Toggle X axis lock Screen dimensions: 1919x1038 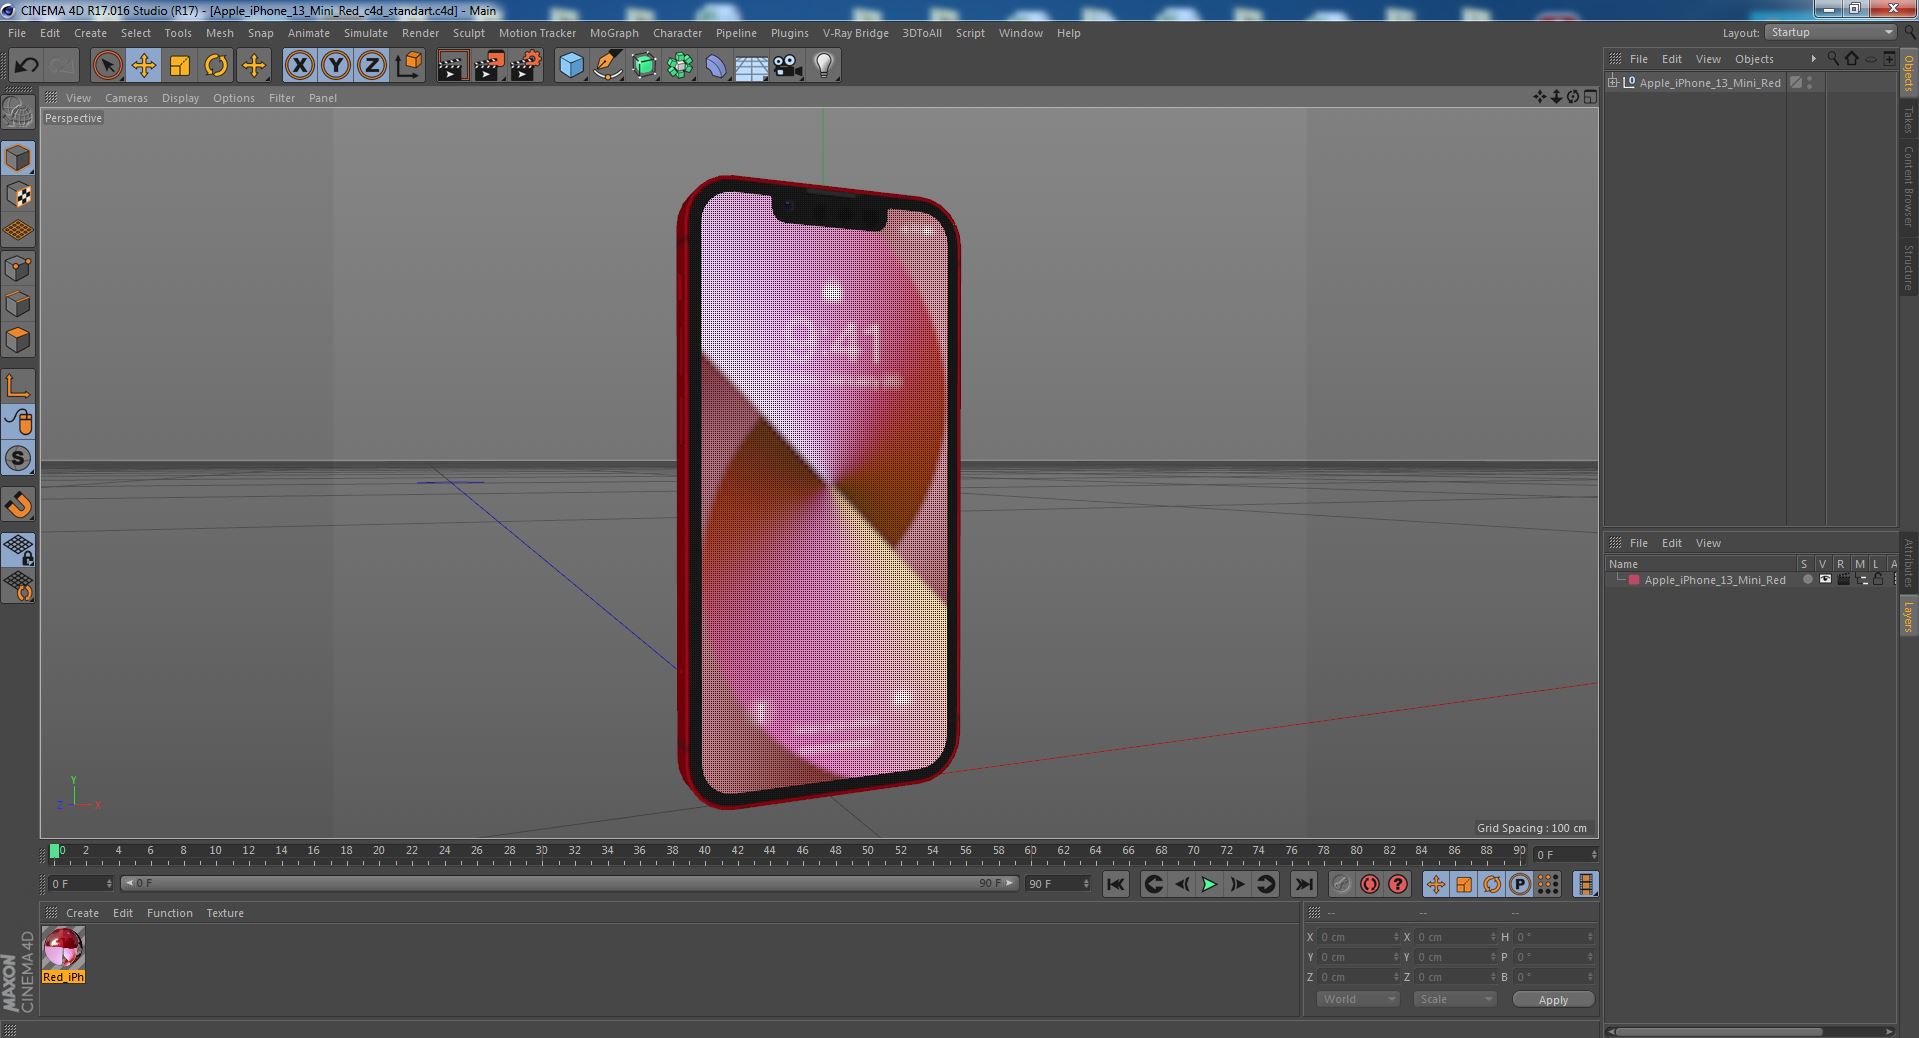[x=299, y=66]
